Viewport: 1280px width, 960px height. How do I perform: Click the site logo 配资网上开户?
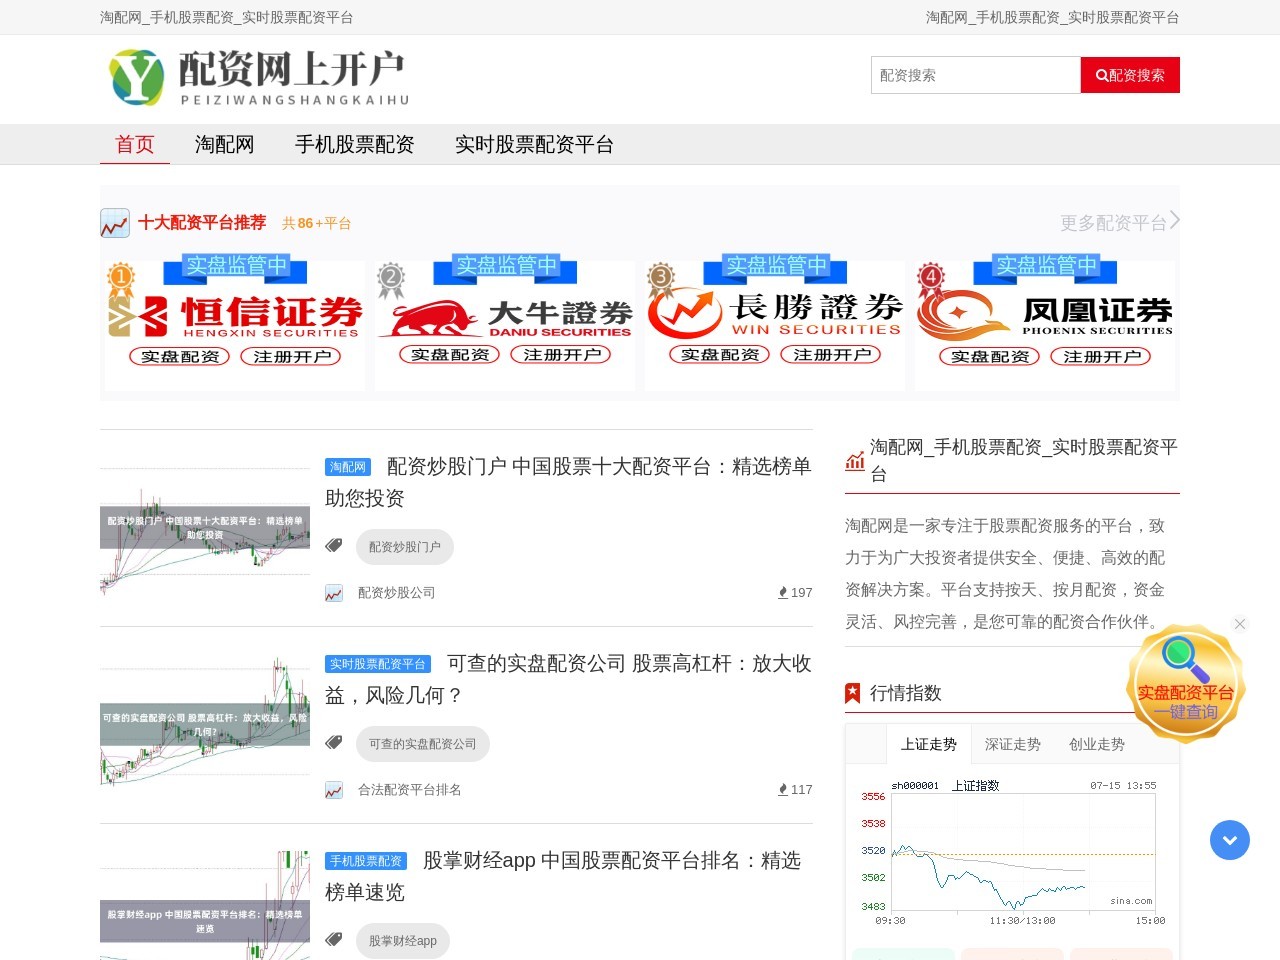click(x=260, y=77)
